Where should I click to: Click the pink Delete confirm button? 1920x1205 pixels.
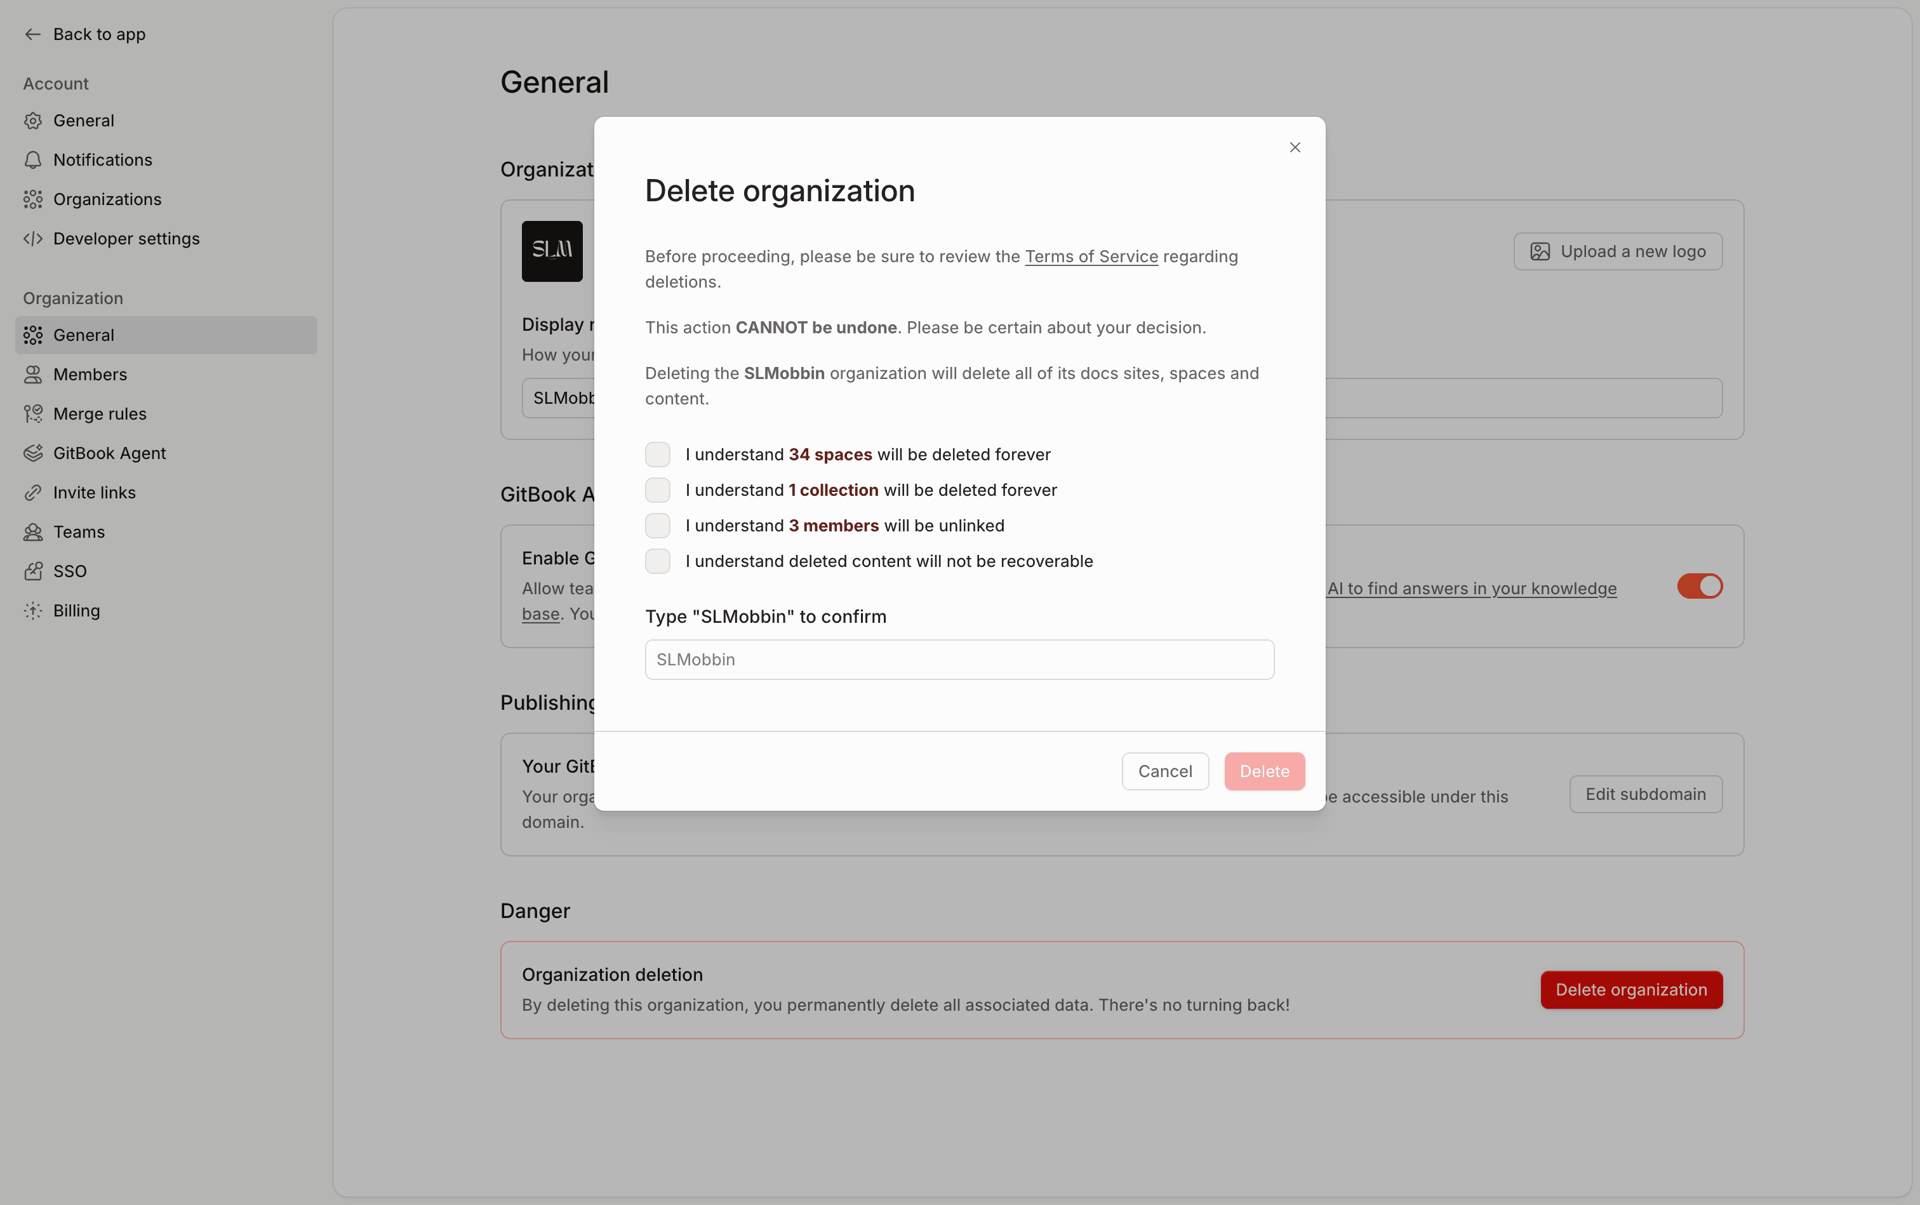coord(1264,771)
